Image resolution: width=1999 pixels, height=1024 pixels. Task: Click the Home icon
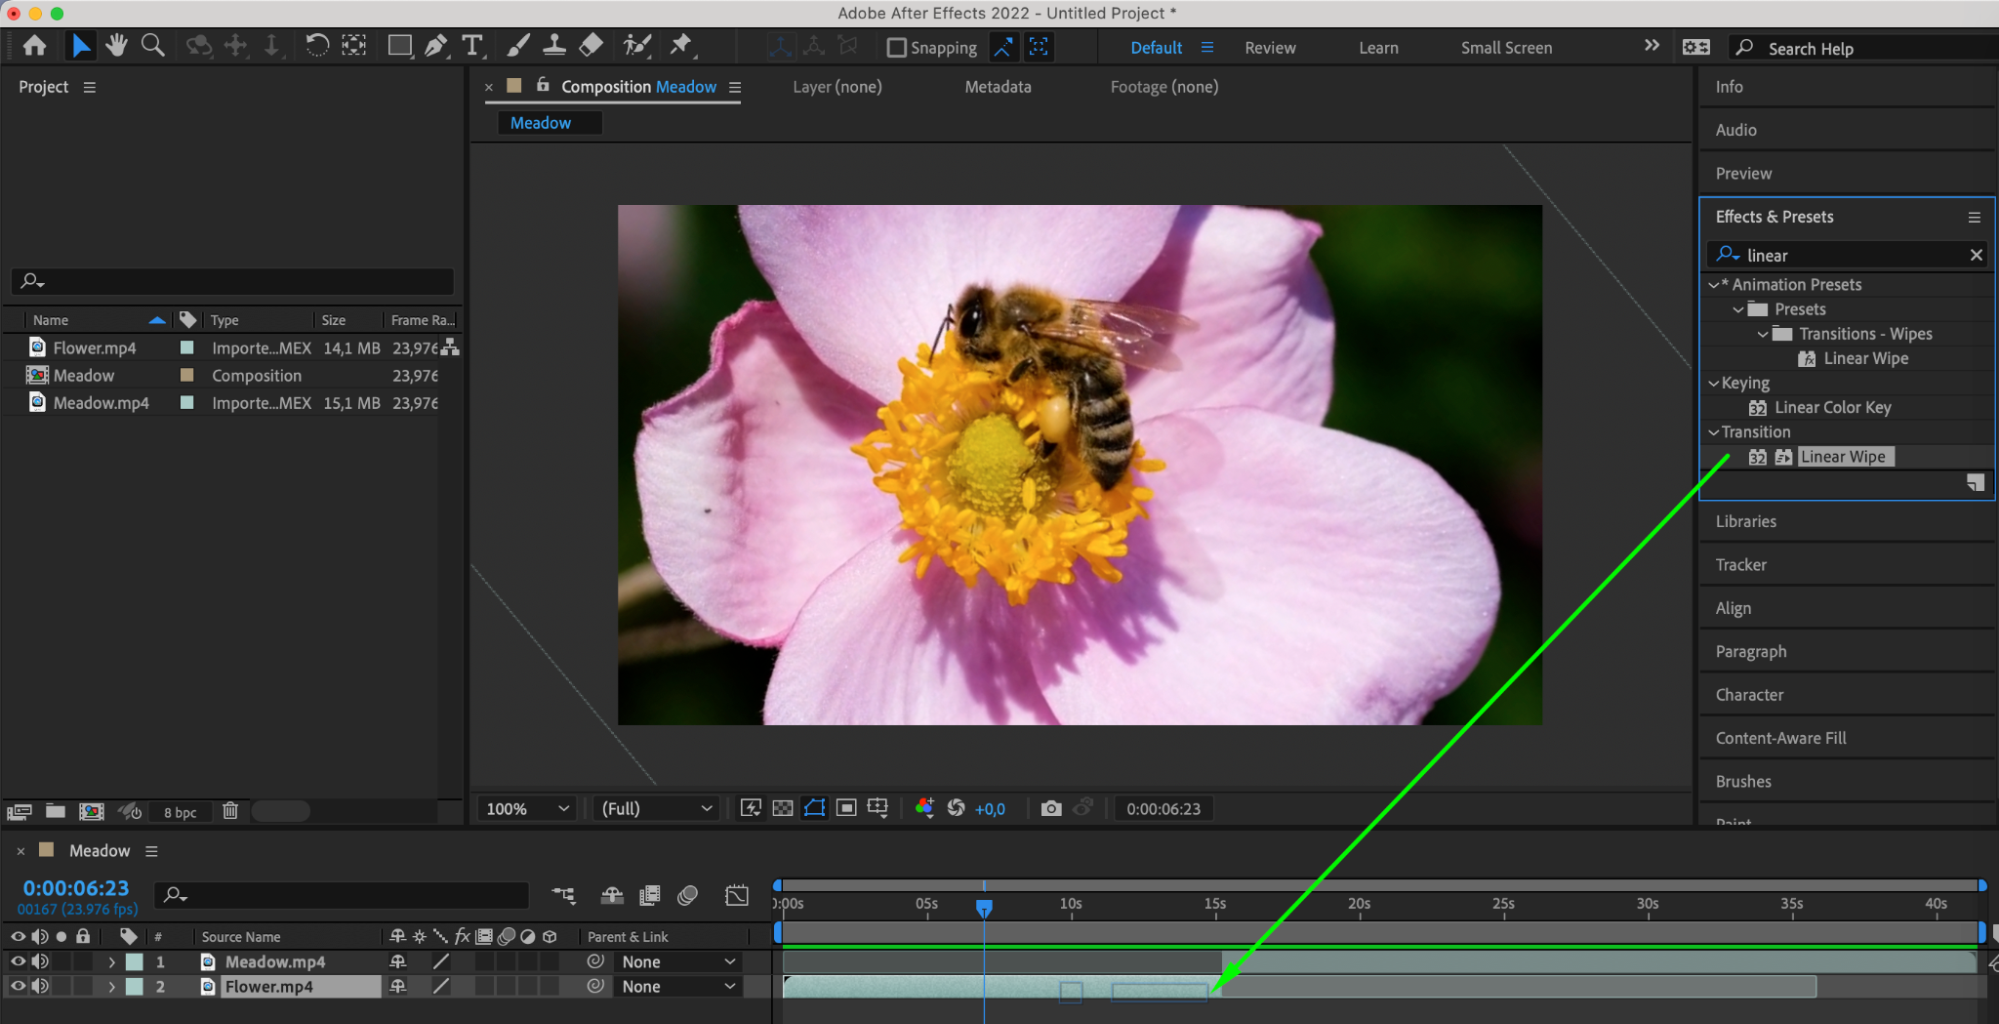(35, 46)
